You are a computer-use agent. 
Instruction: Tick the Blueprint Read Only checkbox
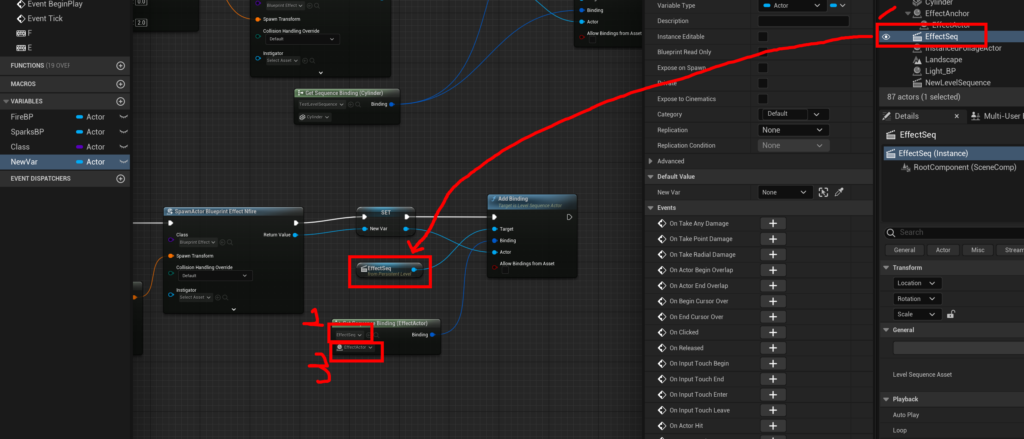(763, 52)
